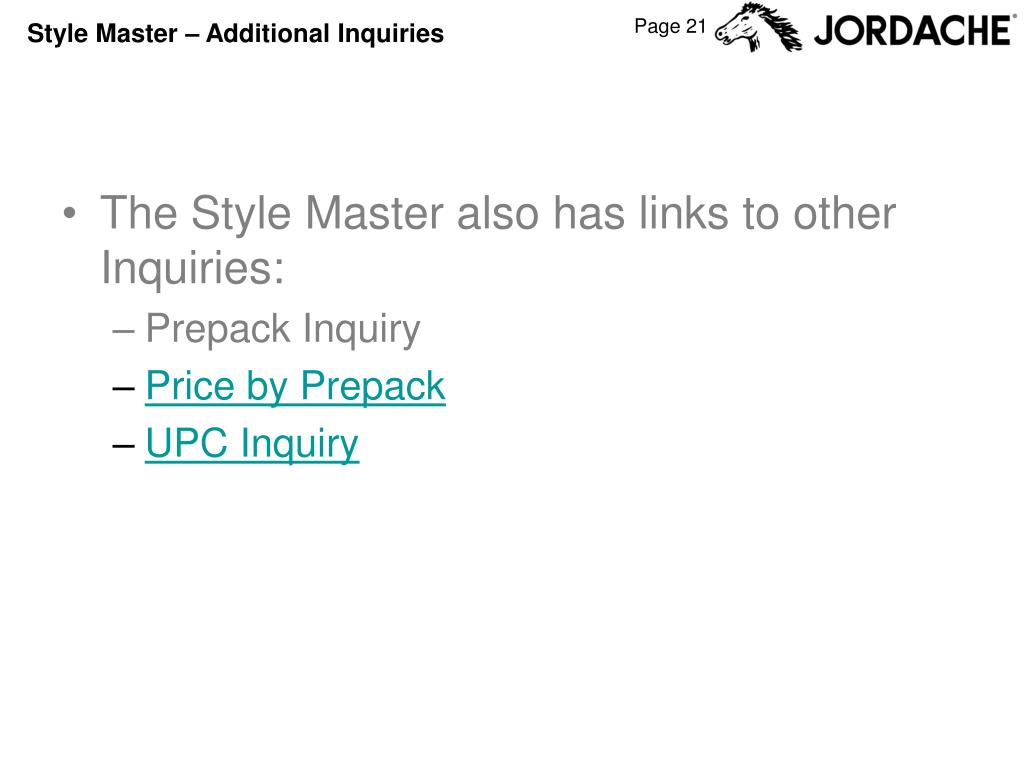Click the round bullet before The Style Master

click(x=70, y=214)
